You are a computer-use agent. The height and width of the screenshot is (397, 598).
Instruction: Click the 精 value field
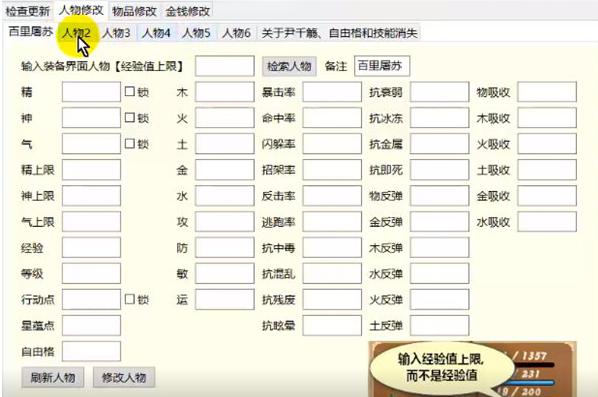click(x=91, y=92)
